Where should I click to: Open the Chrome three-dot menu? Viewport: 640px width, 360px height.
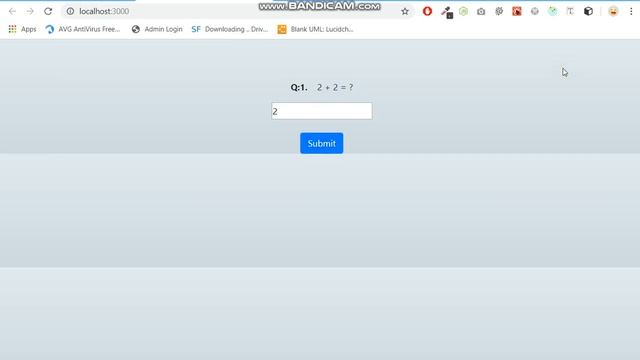pyautogui.click(x=631, y=11)
